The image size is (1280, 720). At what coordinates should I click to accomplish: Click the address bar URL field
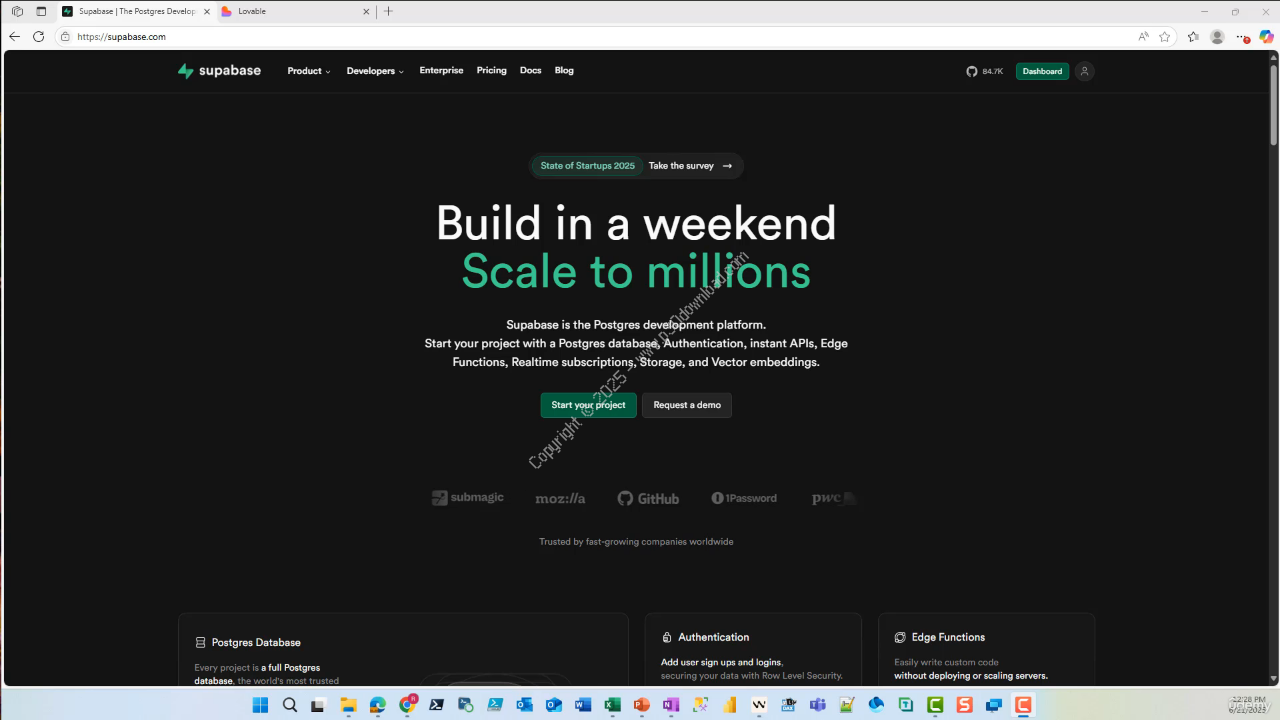600,36
